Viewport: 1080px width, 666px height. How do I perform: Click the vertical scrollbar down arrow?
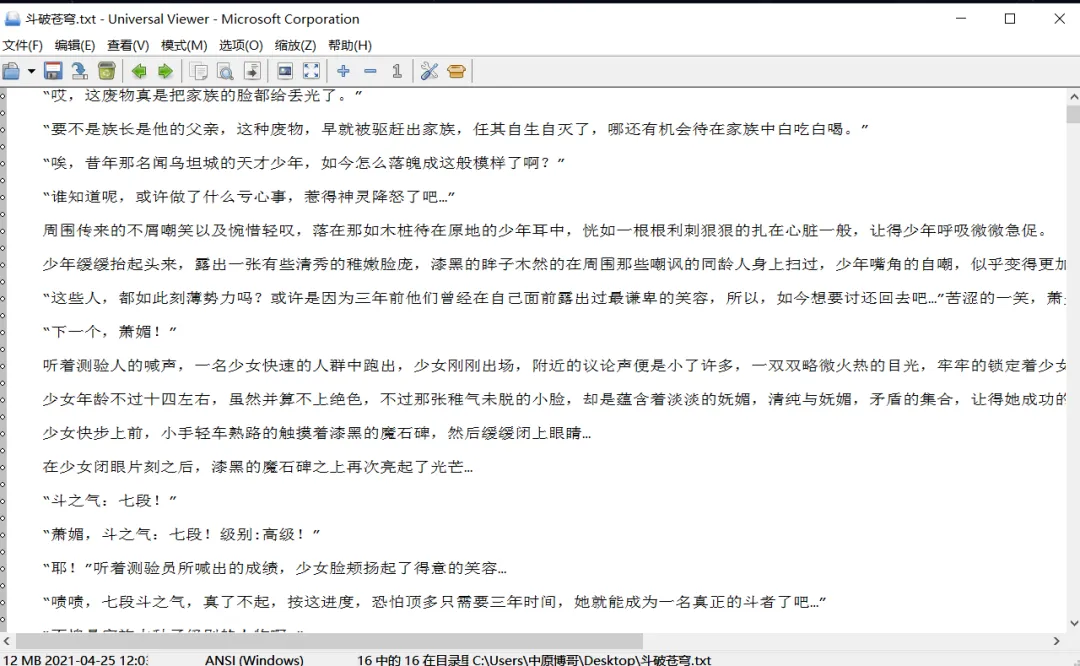point(1073,623)
